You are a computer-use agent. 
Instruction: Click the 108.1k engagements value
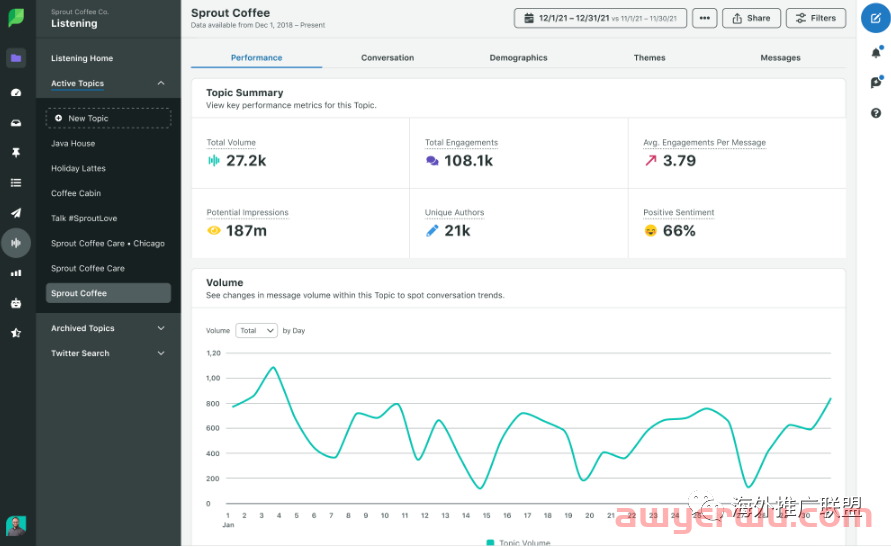pyautogui.click(x=468, y=161)
